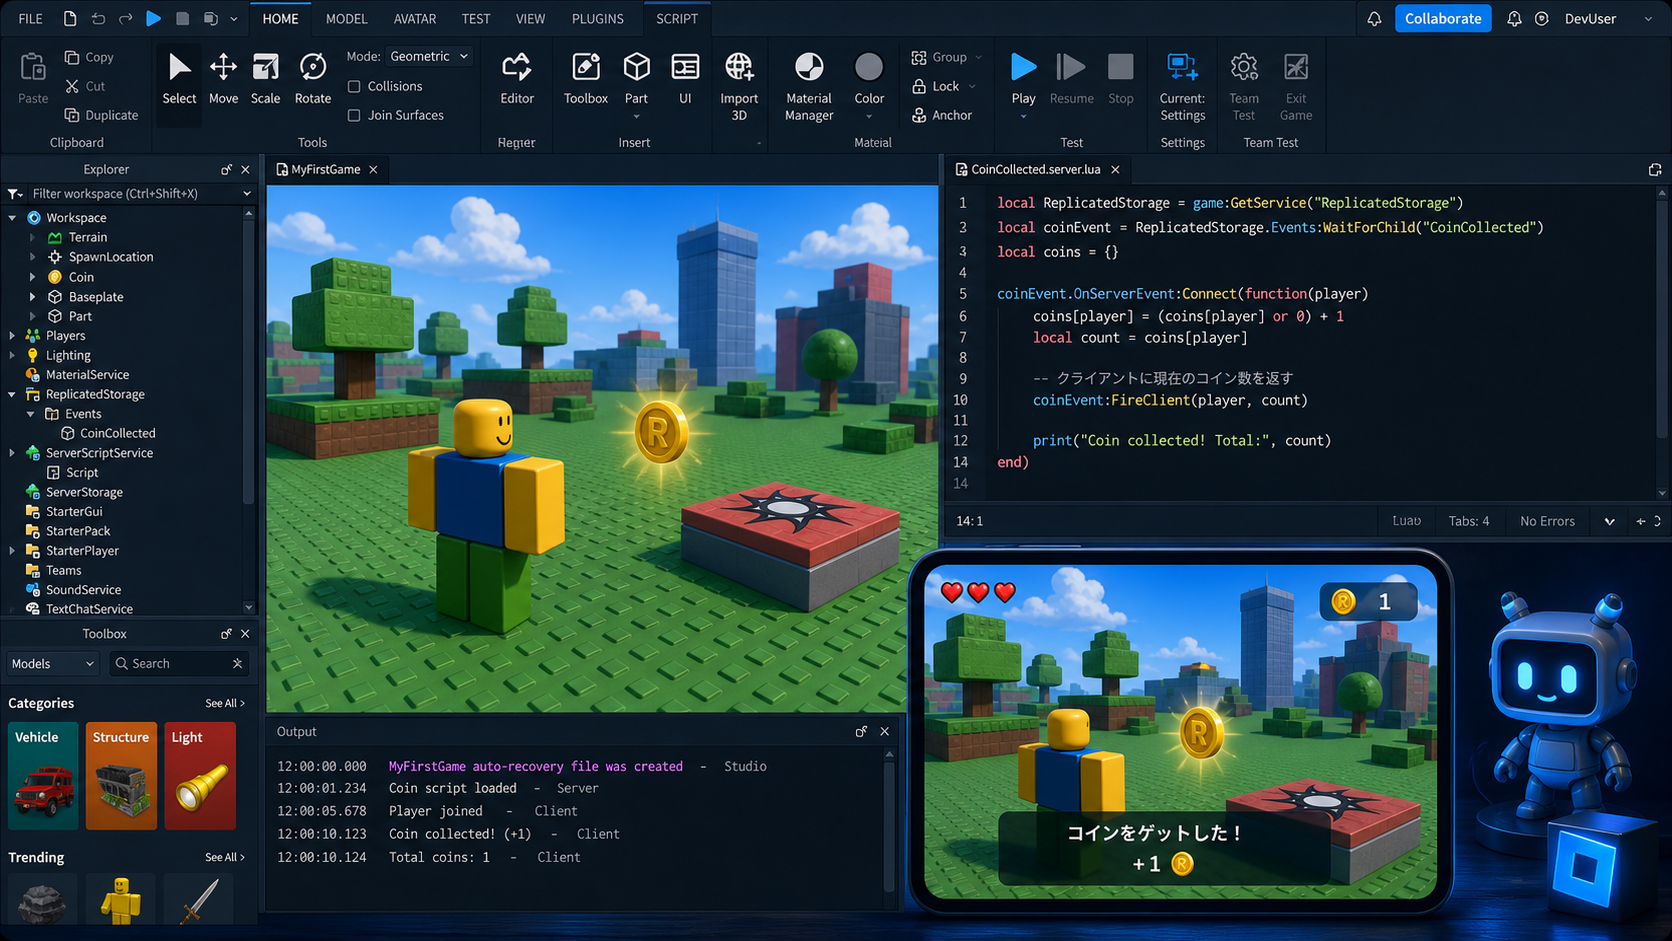
Task: Open Current Settings for testing
Action: coord(1182,87)
